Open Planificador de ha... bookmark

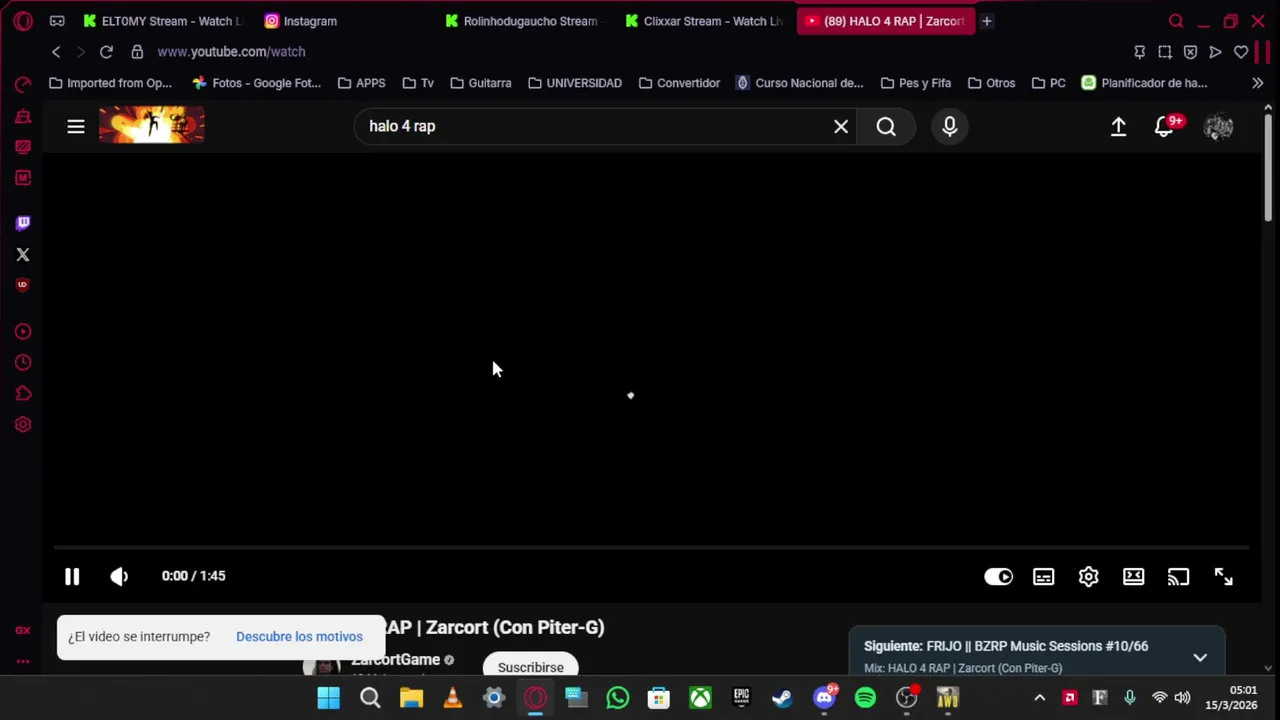tap(1144, 83)
